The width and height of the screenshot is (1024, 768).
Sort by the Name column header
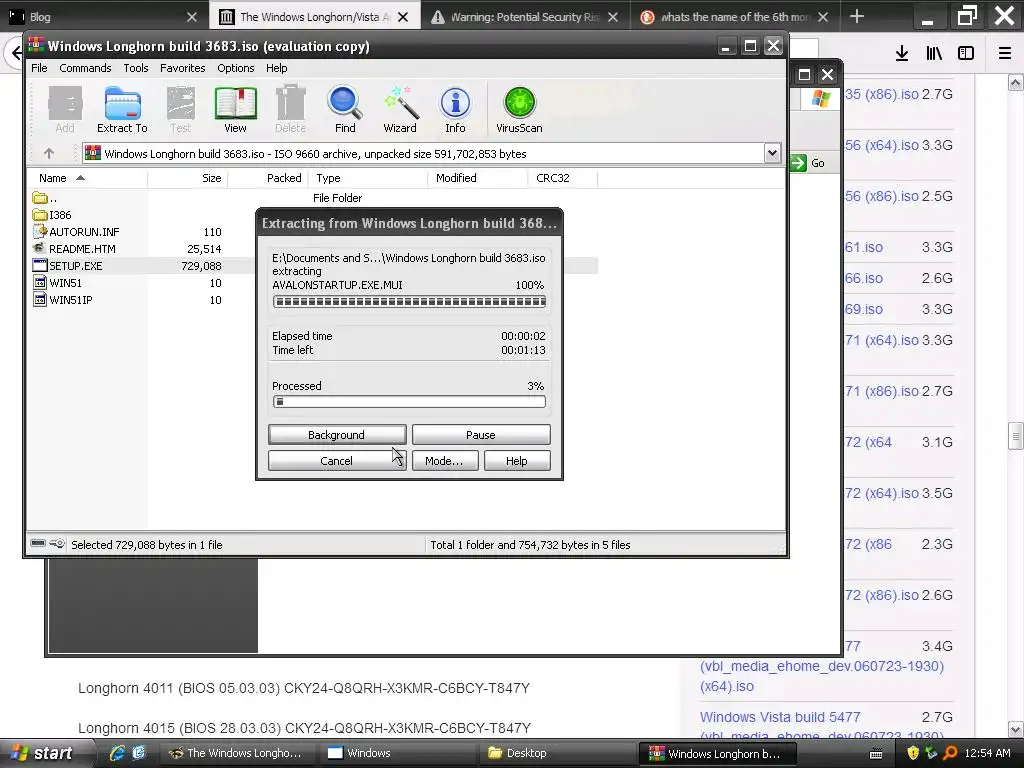[x=87, y=178]
